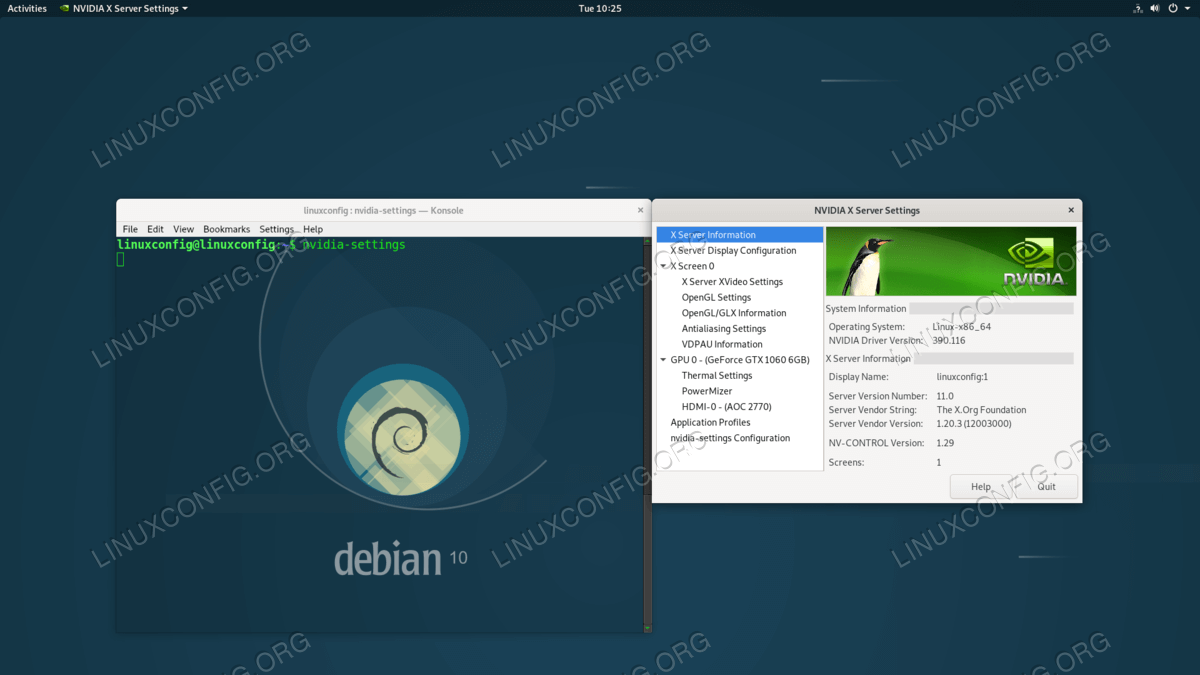This screenshot has height=675, width=1200.
Task: Collapse the GPU 0 GeForce GTX tree node
Action: (x=663, y=360)
